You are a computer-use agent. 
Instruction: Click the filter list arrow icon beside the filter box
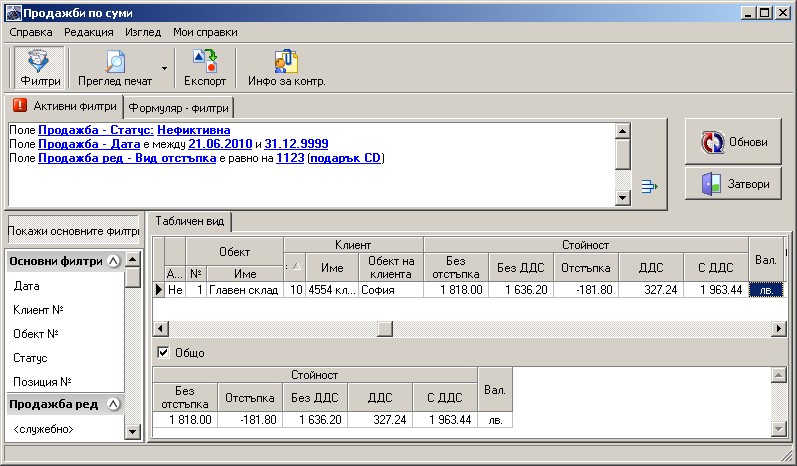(649, 186)
